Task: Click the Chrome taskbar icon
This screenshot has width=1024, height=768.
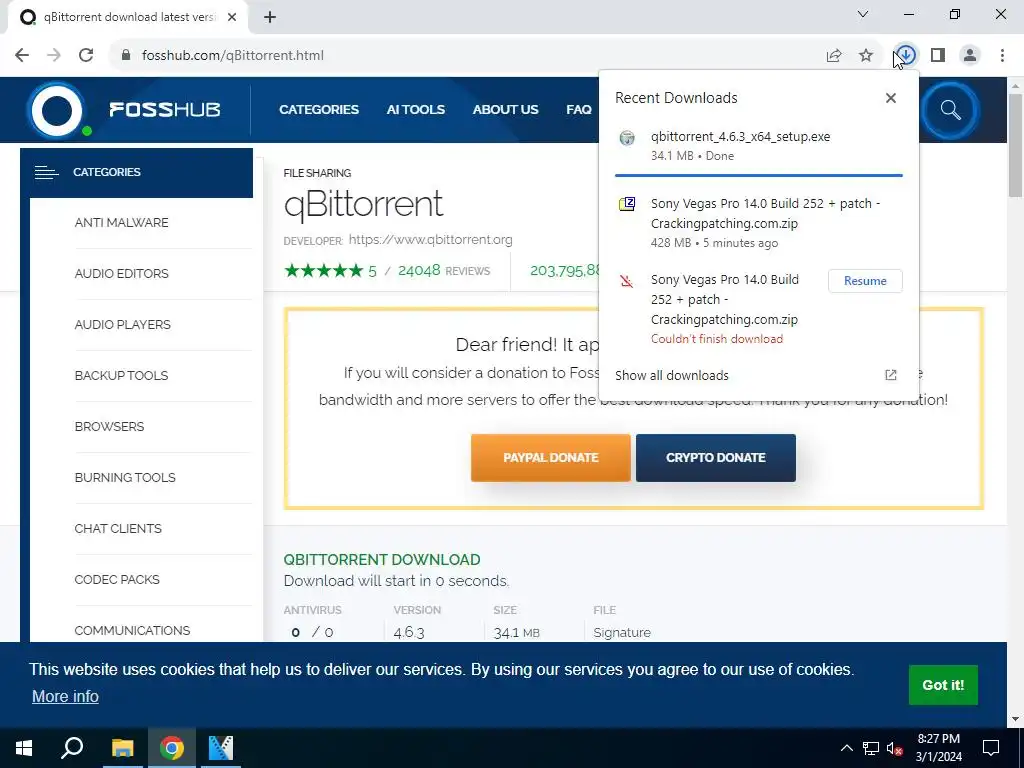Action: coord(172,748)
